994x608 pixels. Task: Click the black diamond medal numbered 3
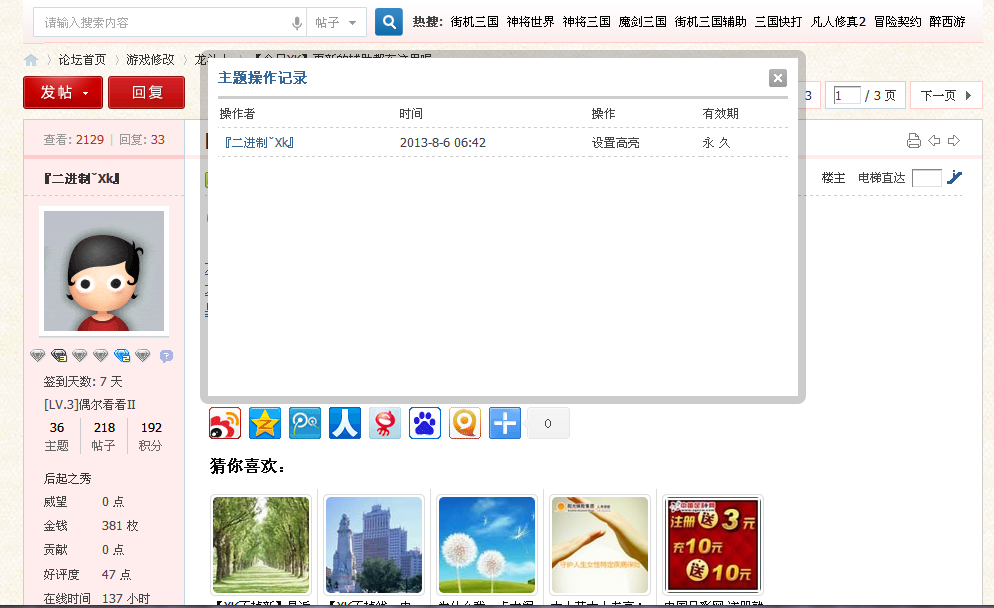click(59, 356)
